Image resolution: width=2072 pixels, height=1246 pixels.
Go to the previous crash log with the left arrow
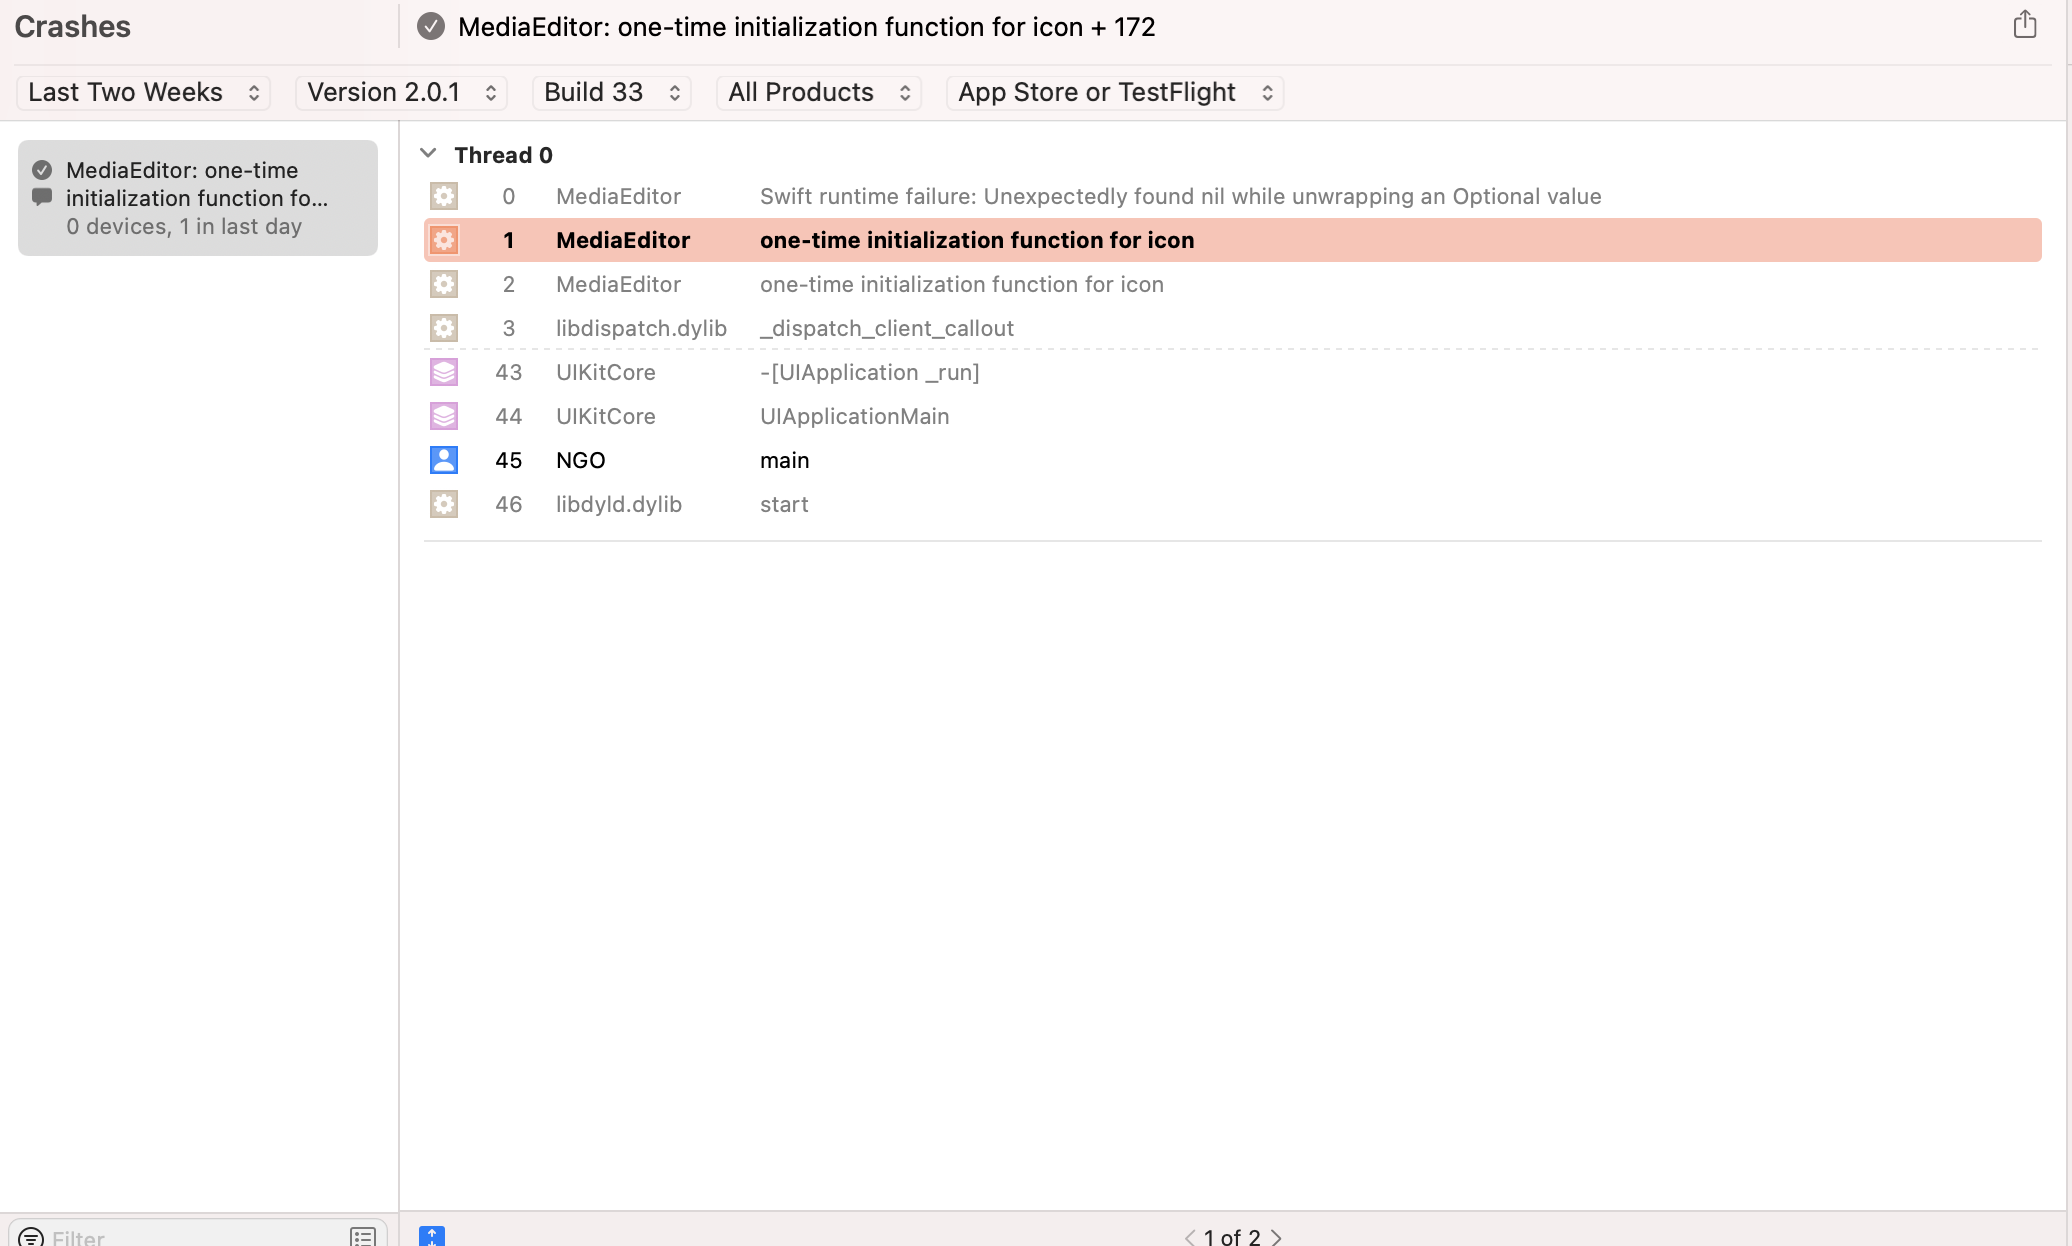pyautogui.click(x=1190, y=1237)
